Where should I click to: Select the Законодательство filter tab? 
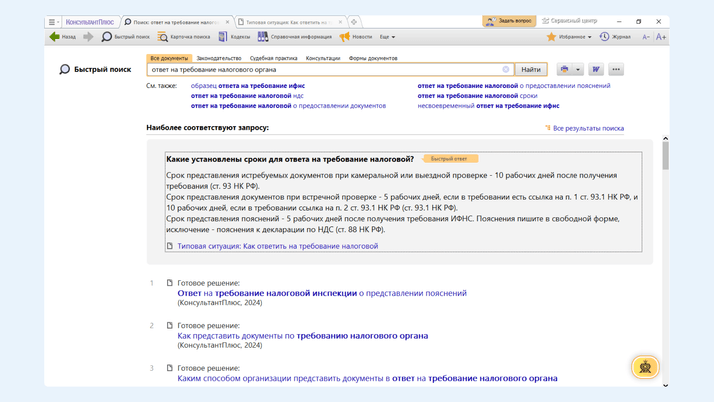click(x=219, y=58)
